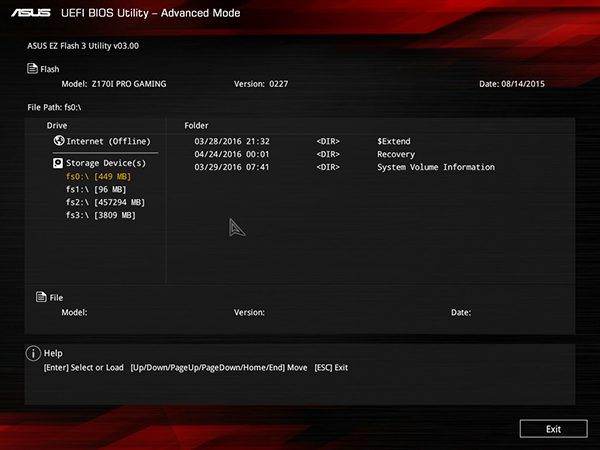The height and width of the screenshot is (450, 600).
Task: Click the ASUS logo in header
Action: click(x=31, y=13)
